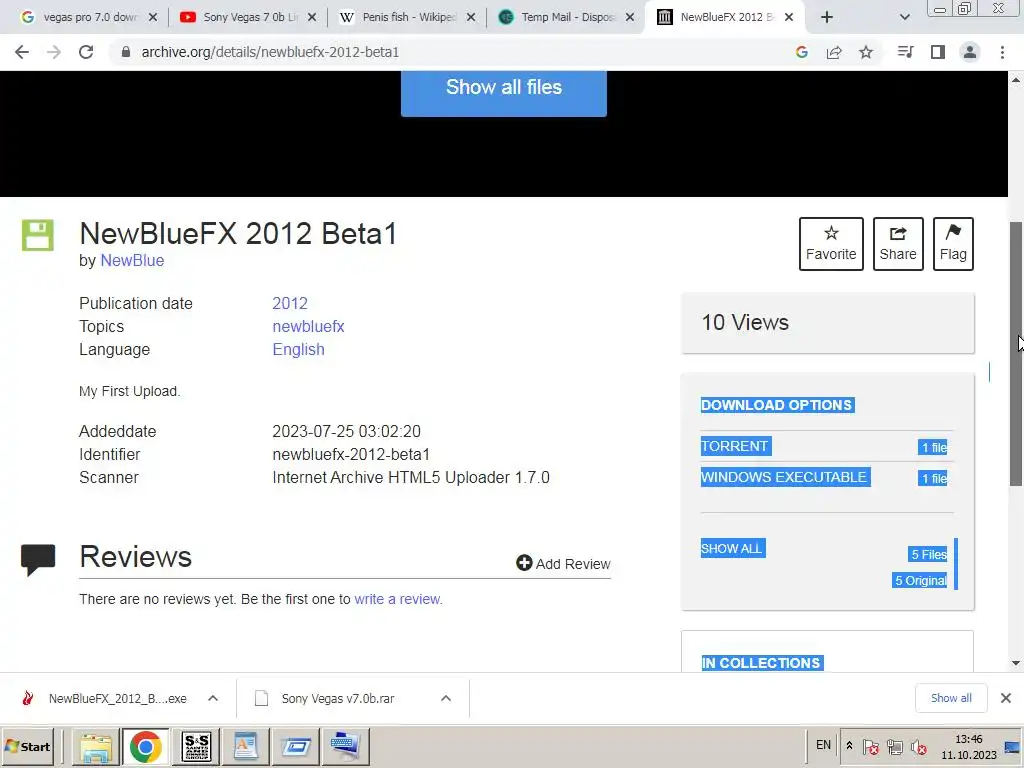
Task: Click the Google icon in address bar
Action: pyautogui.click(x=802, y=52)
